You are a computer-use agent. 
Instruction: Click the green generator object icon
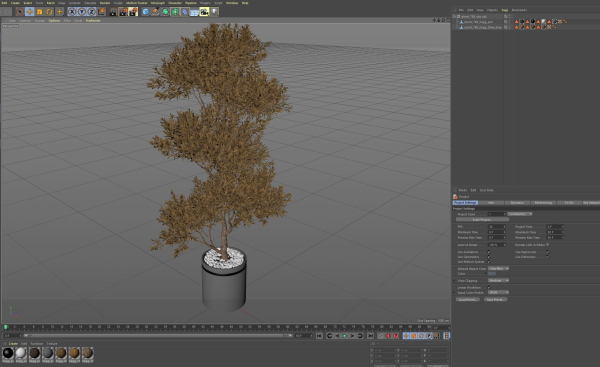165,12
